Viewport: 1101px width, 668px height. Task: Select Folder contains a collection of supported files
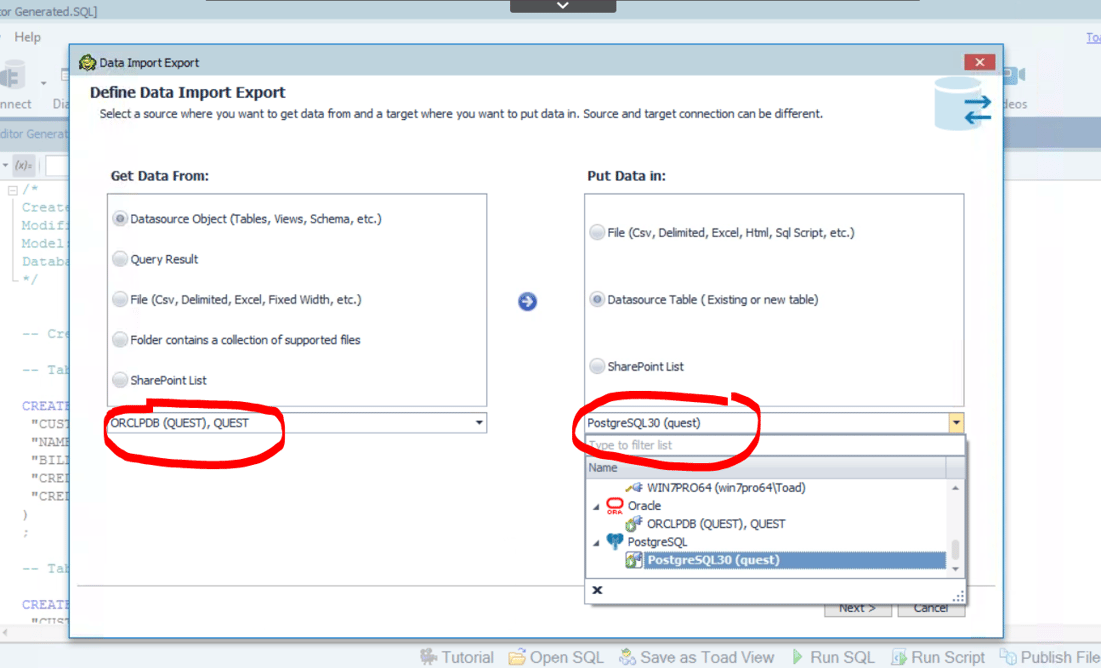120,340
